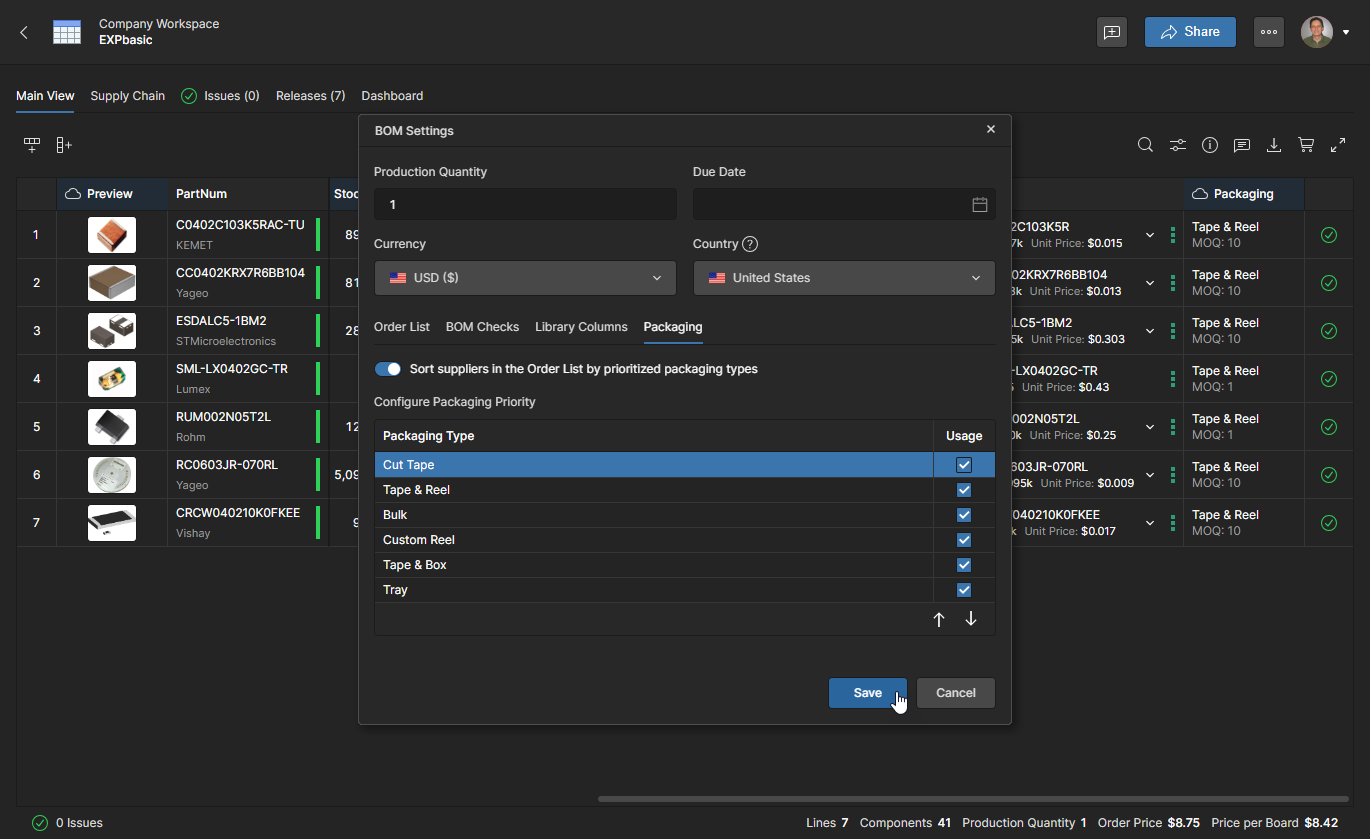Click the Production Quantity input field
1370x839 pixels.
coord(525,204)
